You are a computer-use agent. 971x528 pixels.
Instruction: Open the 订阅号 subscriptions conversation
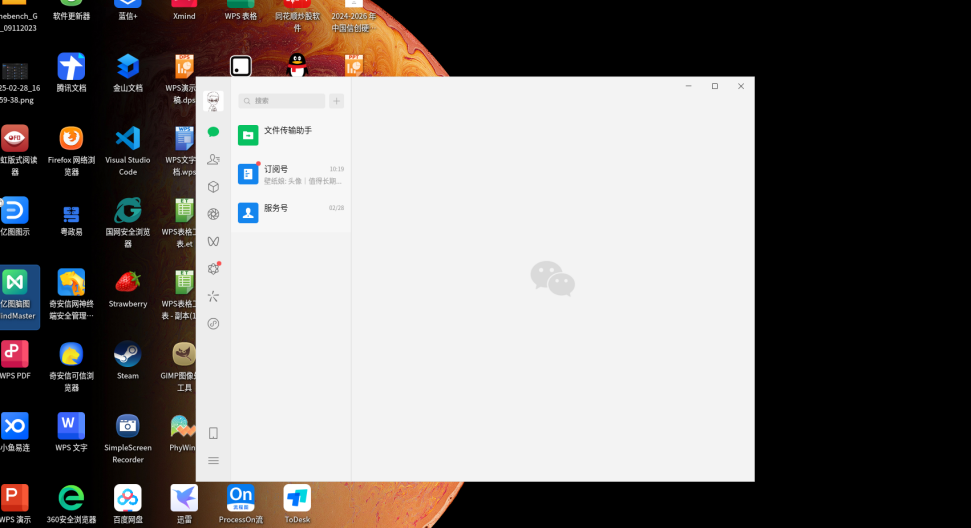[291, 174]
